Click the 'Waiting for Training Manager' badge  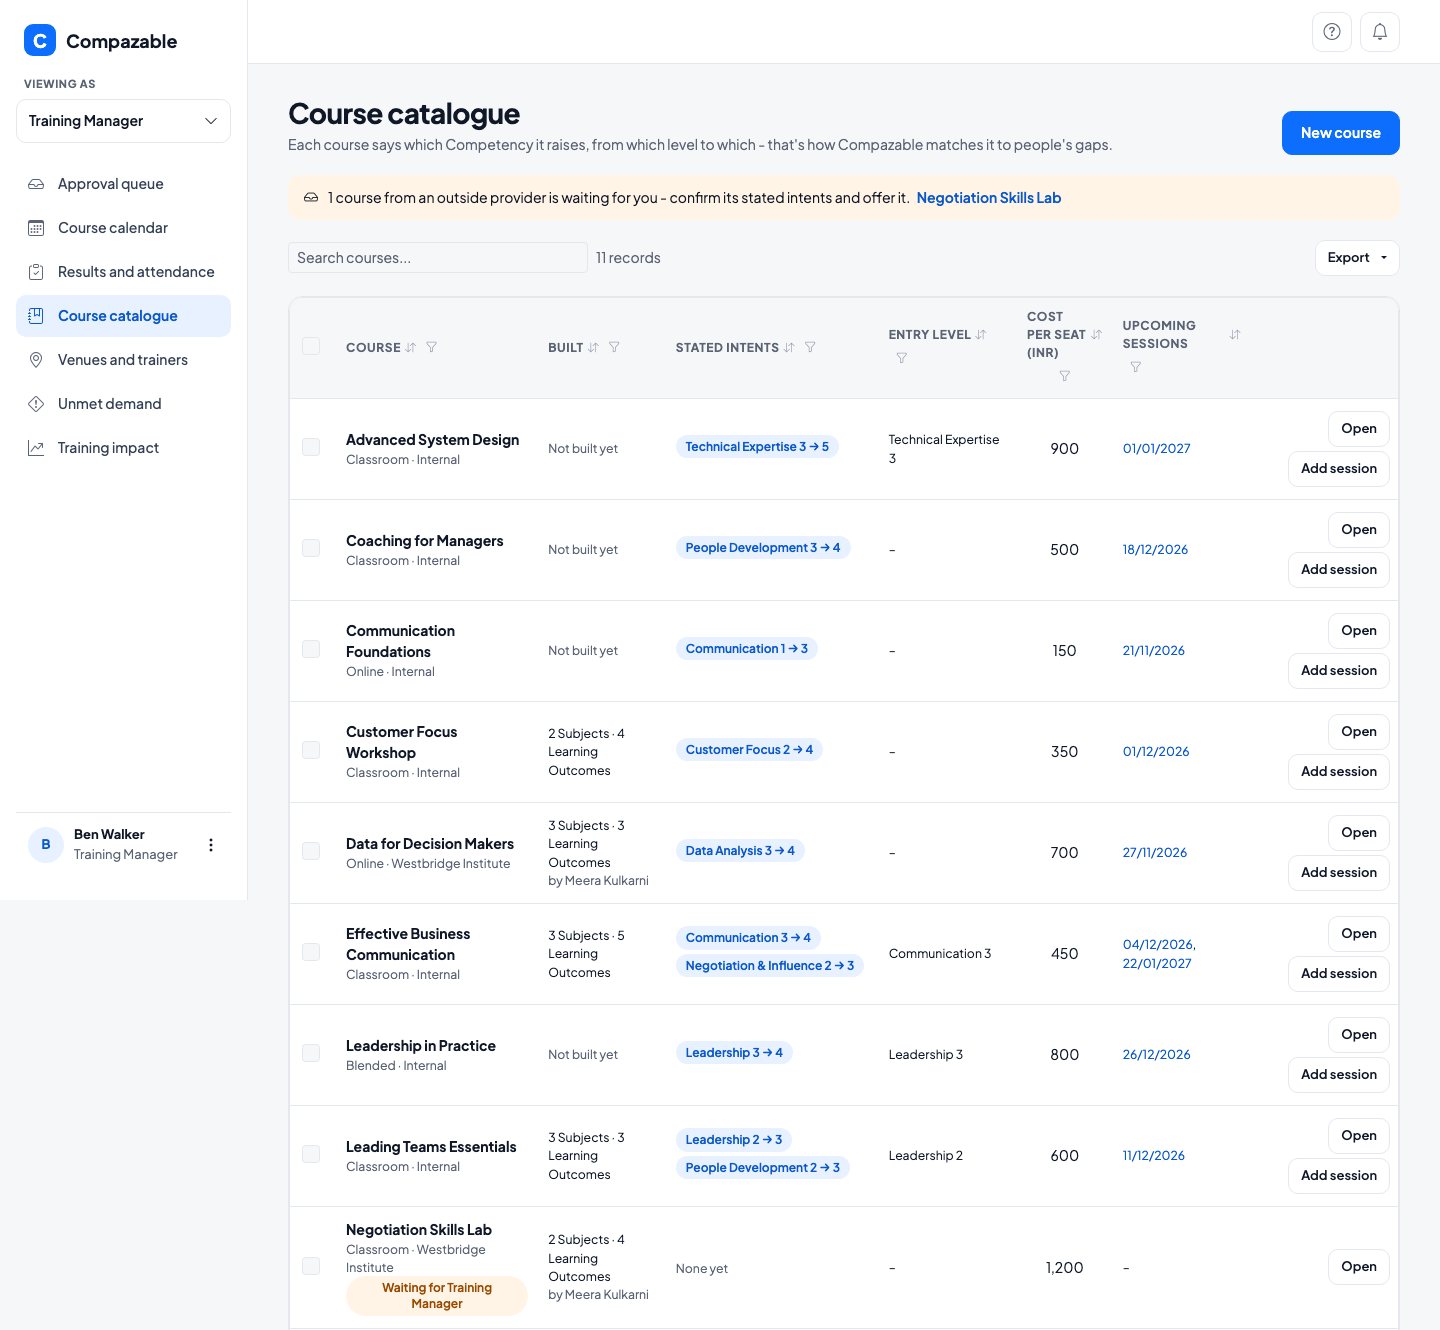(x=437, y=1296)
